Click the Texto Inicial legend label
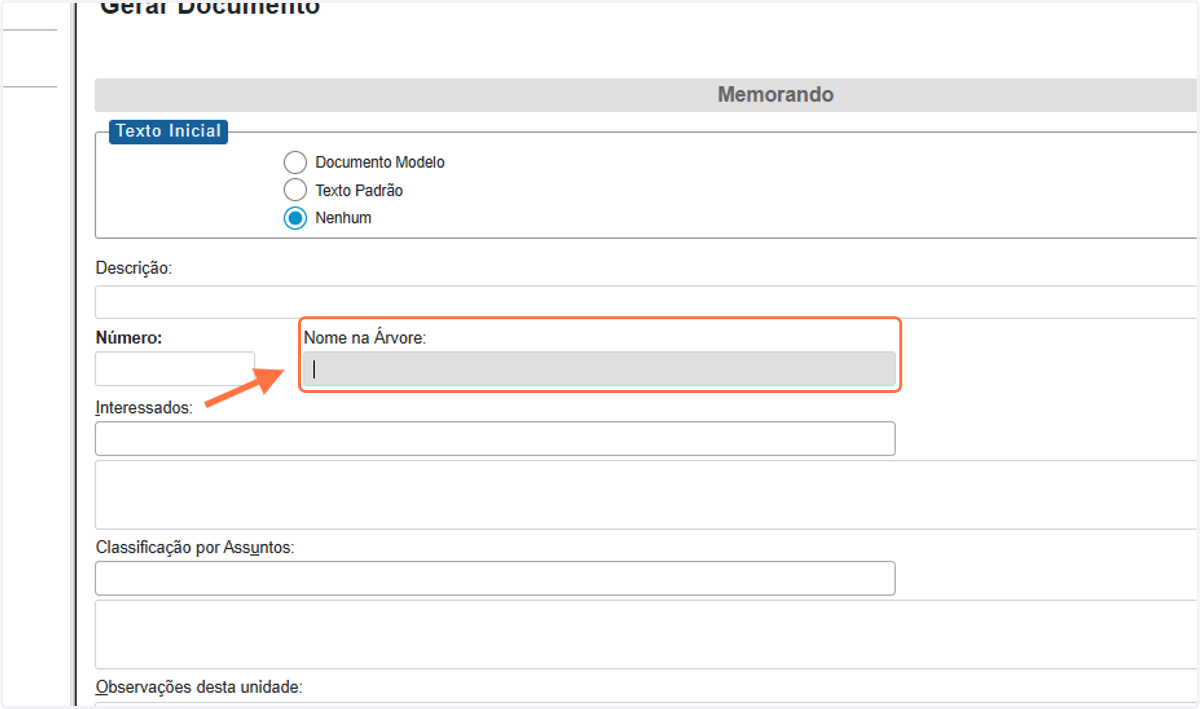Screen dimensions: 1200x709 pyautogui.click(x=168, y=131)
